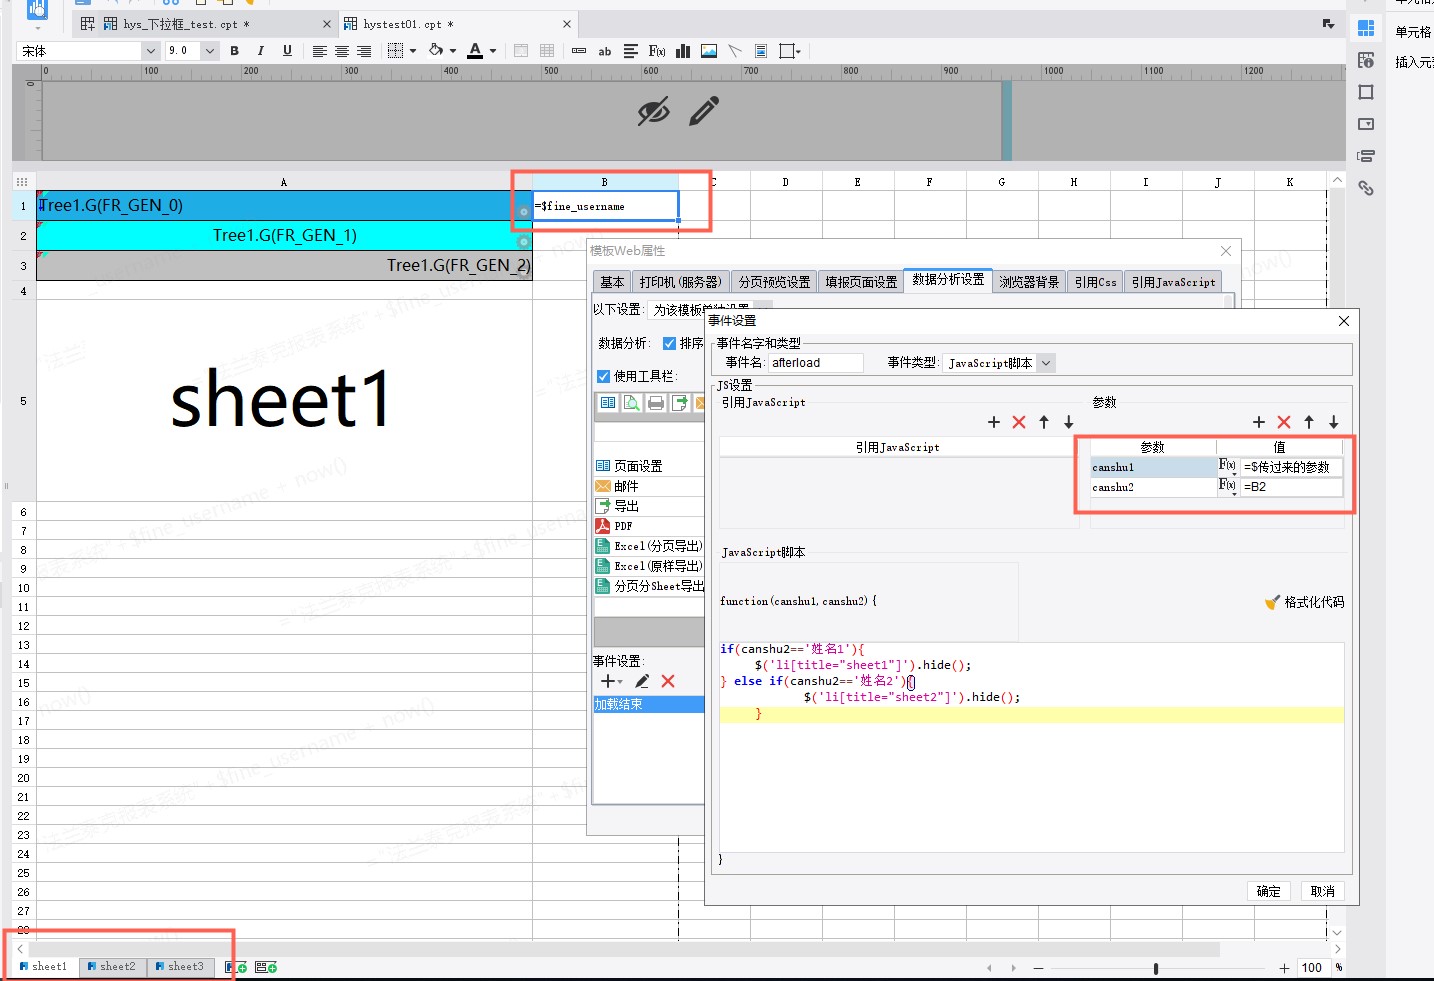This screenshot has width=1434, height=981.
Task: Switch to '填报页面设置' tab
Action: tap(861, 282)
